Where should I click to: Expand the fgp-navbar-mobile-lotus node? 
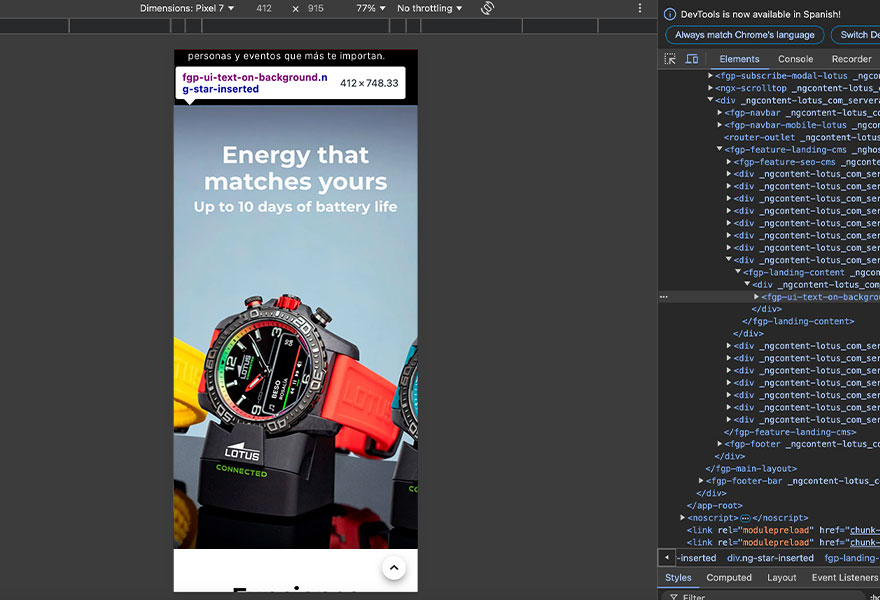click(x=719, y=125)
